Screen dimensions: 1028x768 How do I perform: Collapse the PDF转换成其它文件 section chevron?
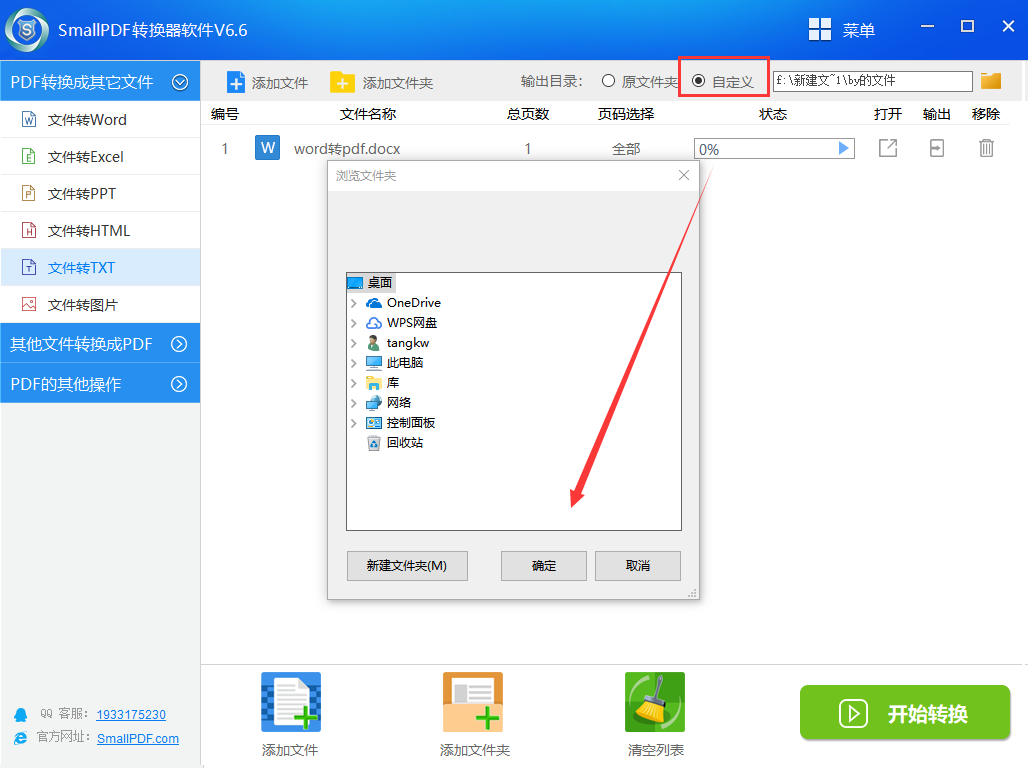tap(180, 82)
